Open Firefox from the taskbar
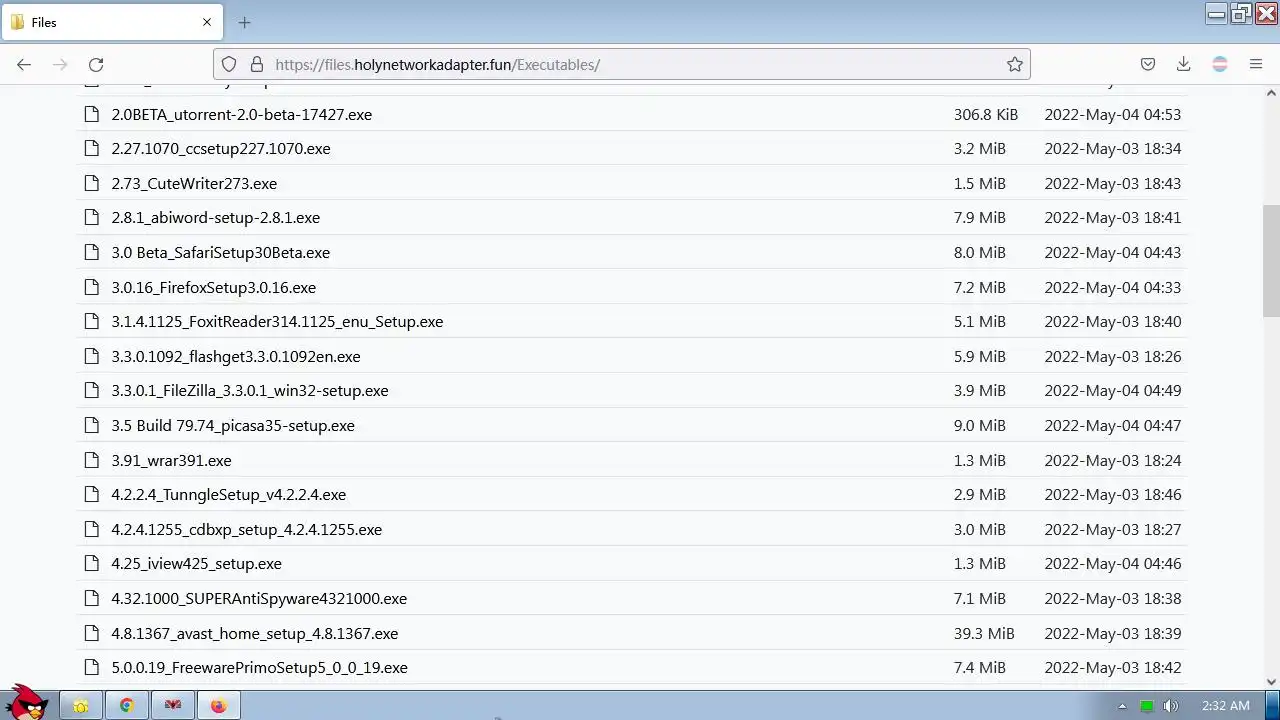The width and height of the screenshot is (1280, 720). (218, 706)
